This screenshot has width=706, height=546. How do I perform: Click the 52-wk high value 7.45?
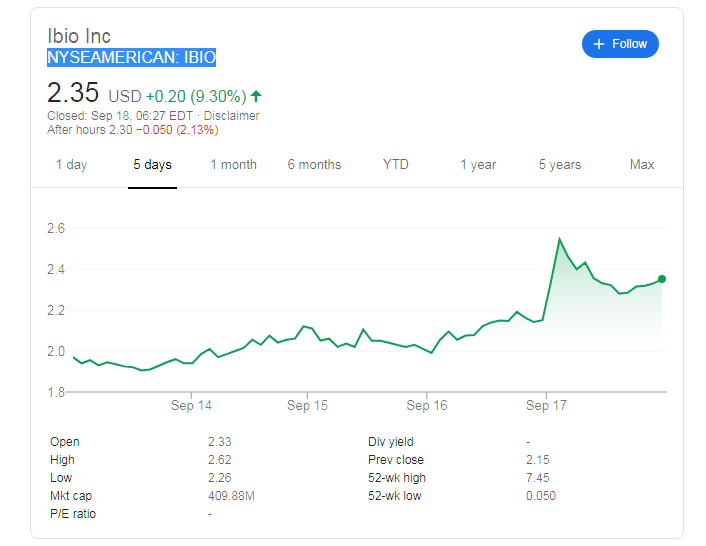538,478
